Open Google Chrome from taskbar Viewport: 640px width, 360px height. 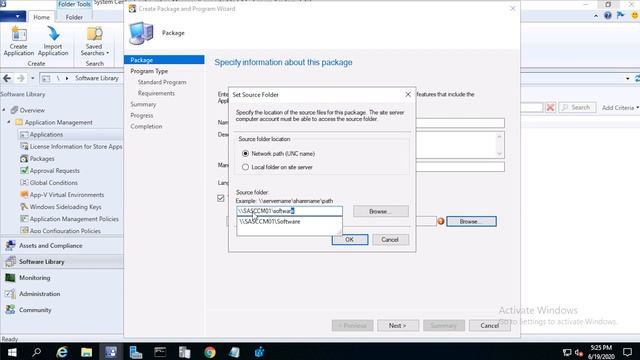pos(210,352)
